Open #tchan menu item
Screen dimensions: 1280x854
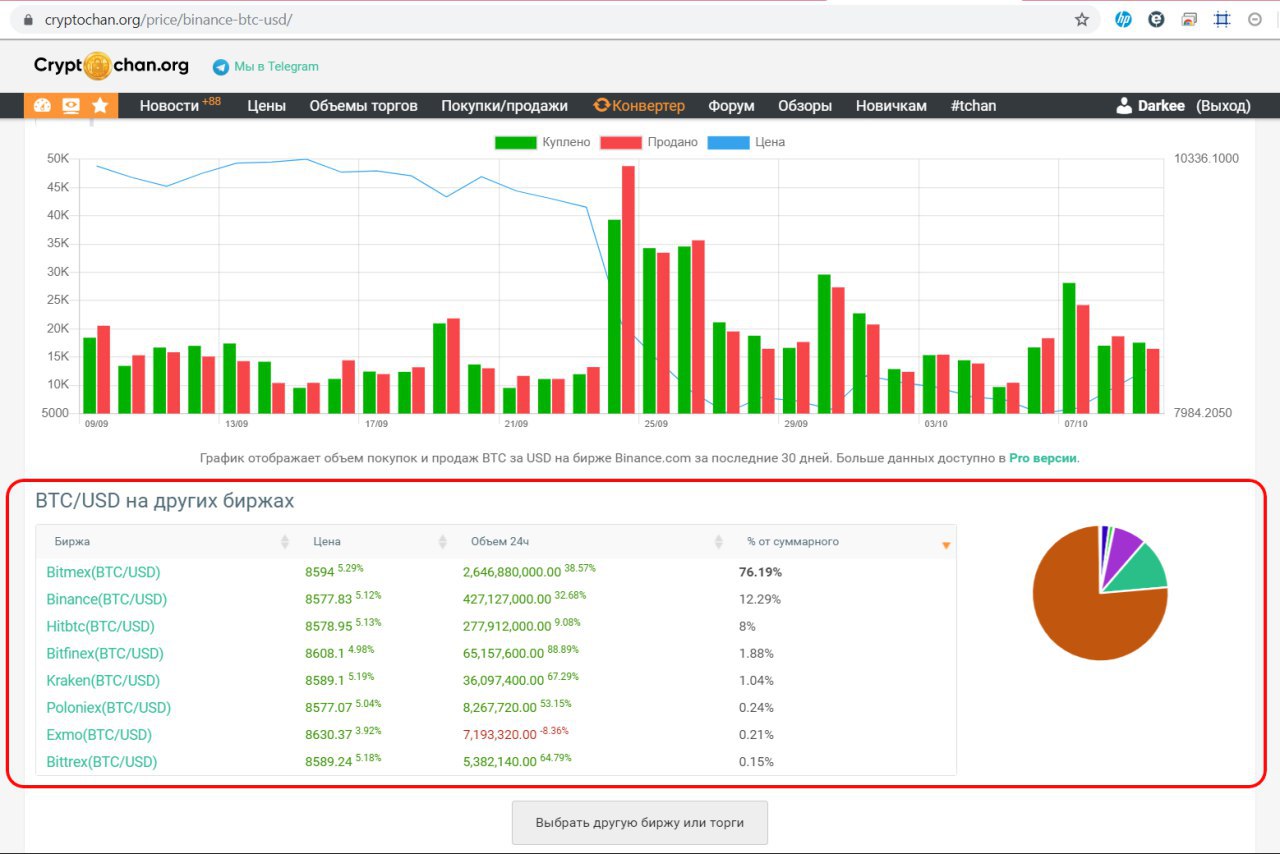coord(973,105)
